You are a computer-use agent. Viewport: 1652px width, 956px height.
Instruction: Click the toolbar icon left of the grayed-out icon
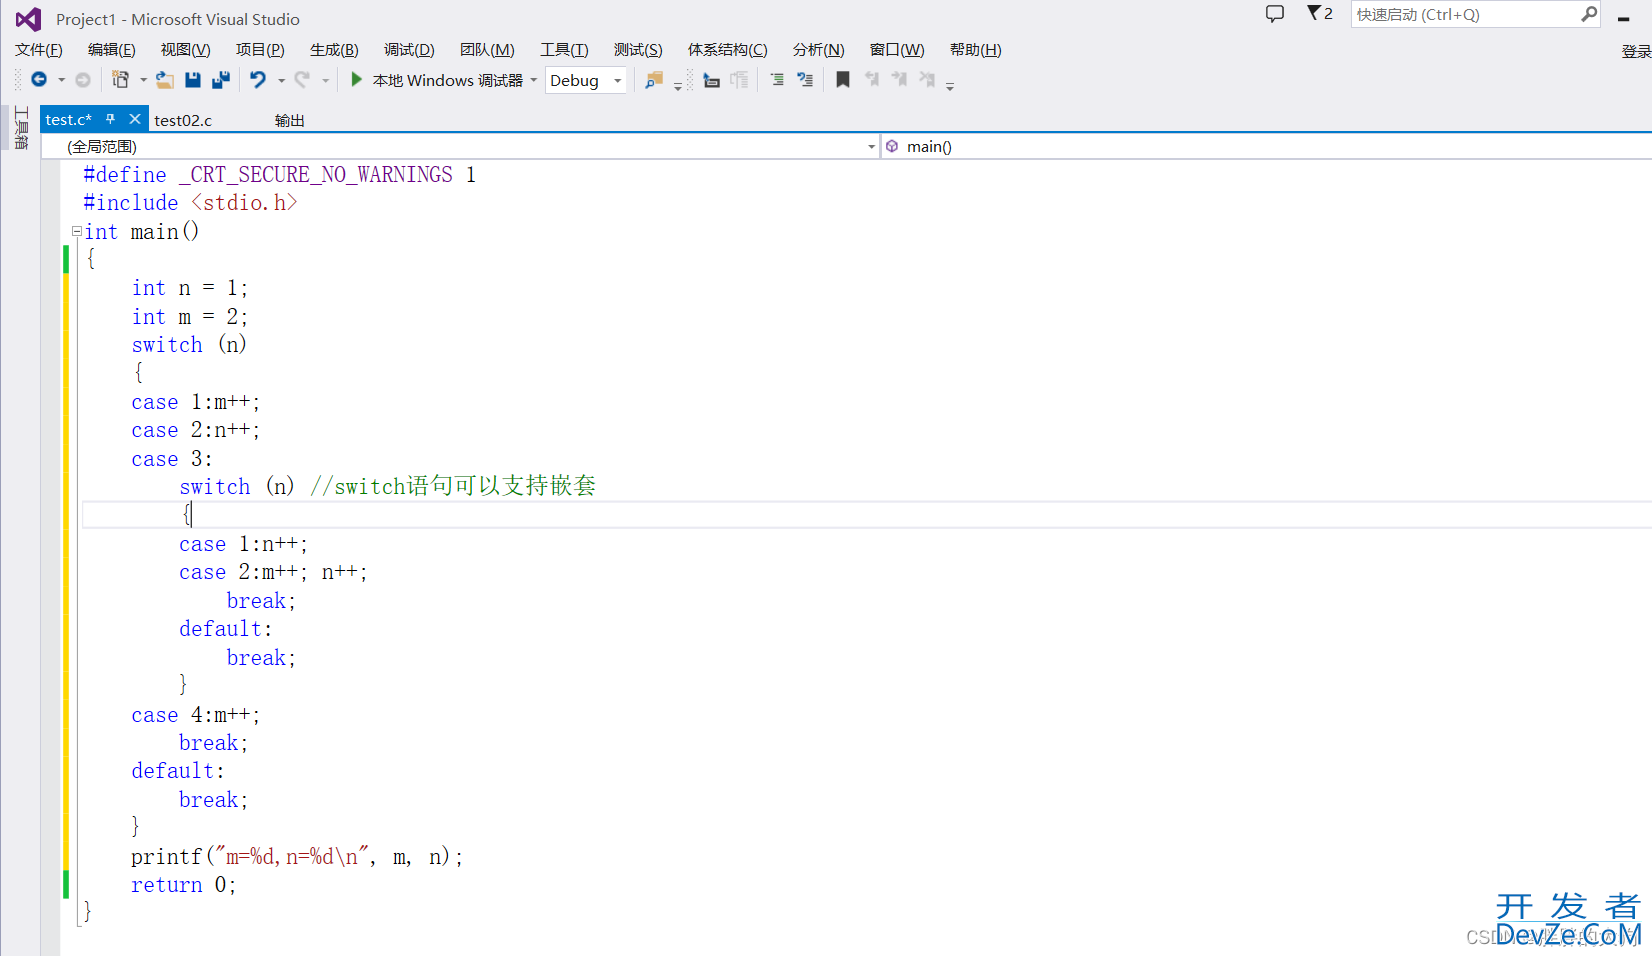(x=712, y=80)
